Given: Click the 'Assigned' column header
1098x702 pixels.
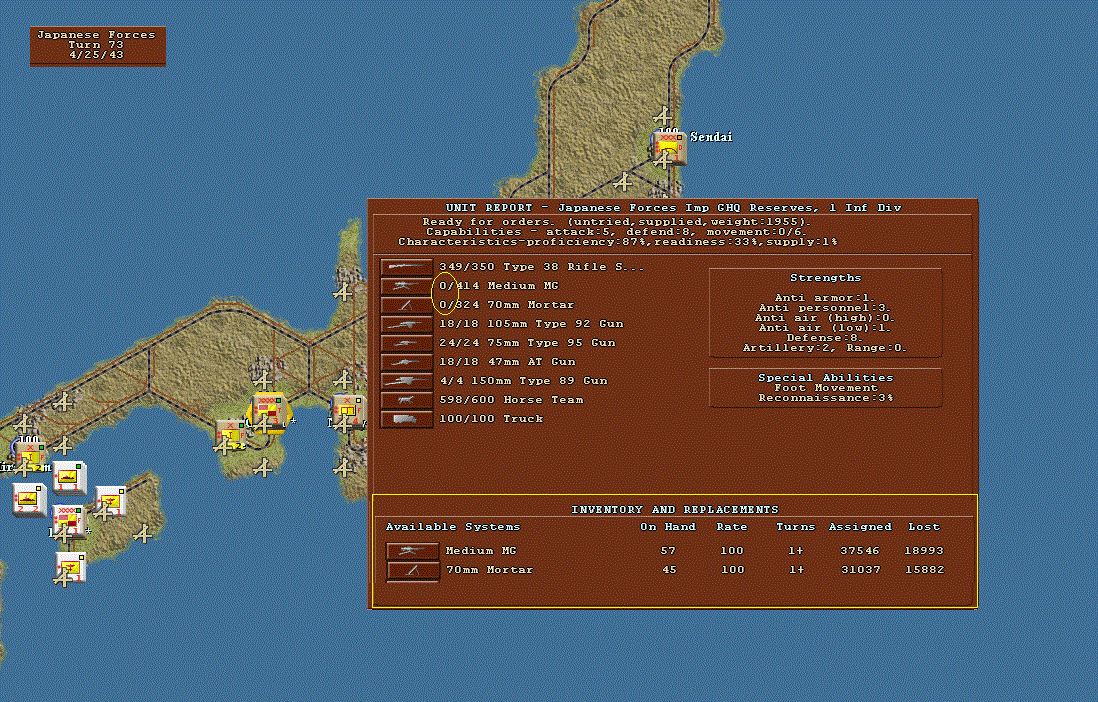Looking at the screenshot, I should point(860,527).
